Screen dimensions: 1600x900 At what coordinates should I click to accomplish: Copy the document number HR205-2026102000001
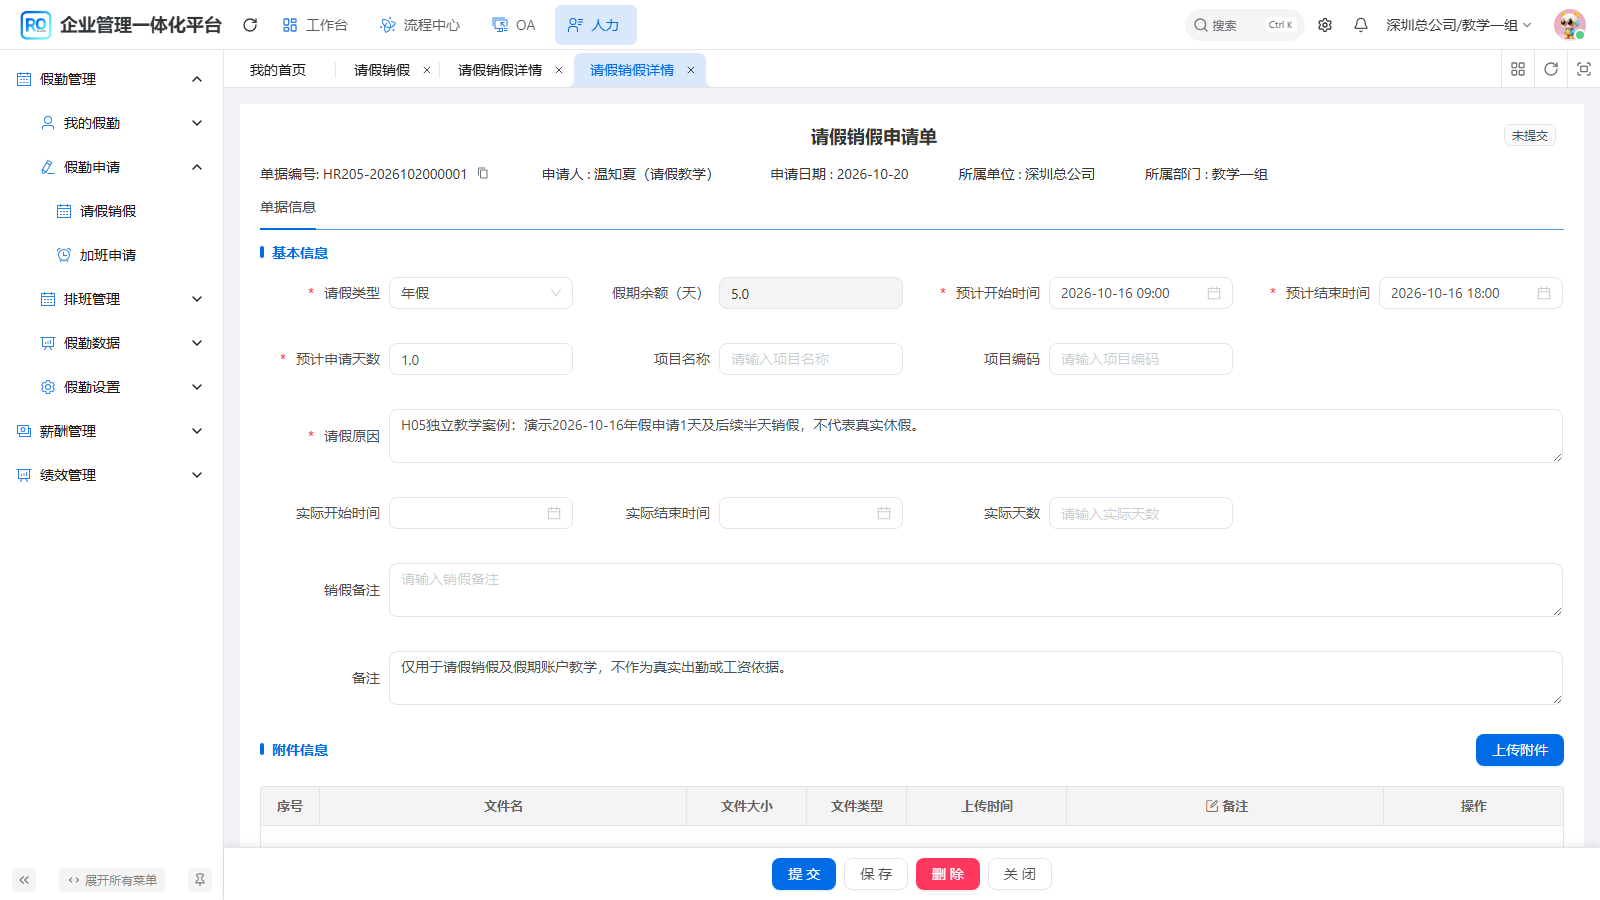483,173
